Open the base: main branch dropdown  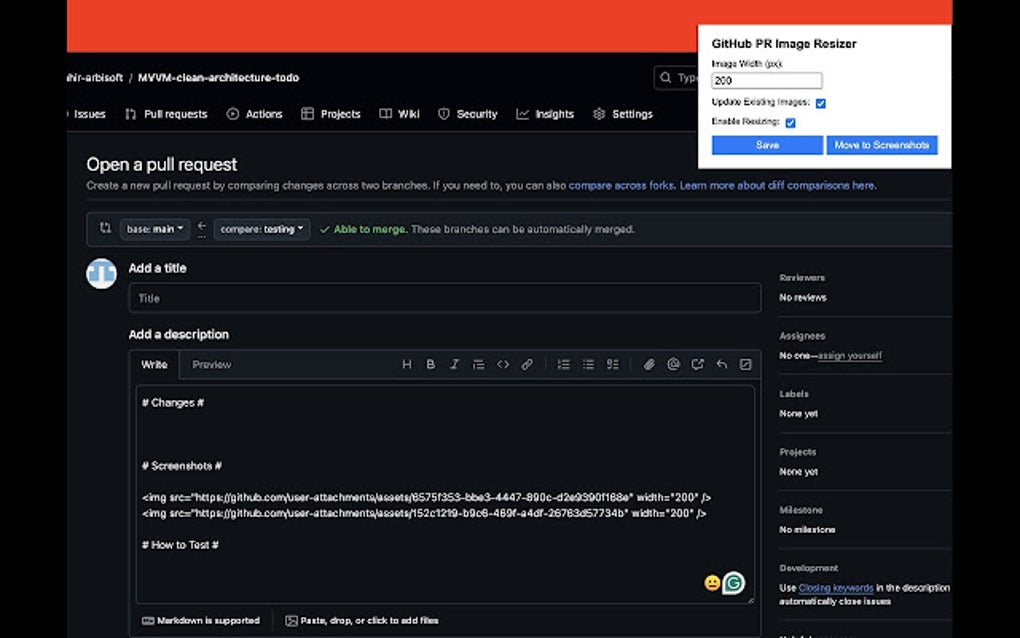coord(154,229)
